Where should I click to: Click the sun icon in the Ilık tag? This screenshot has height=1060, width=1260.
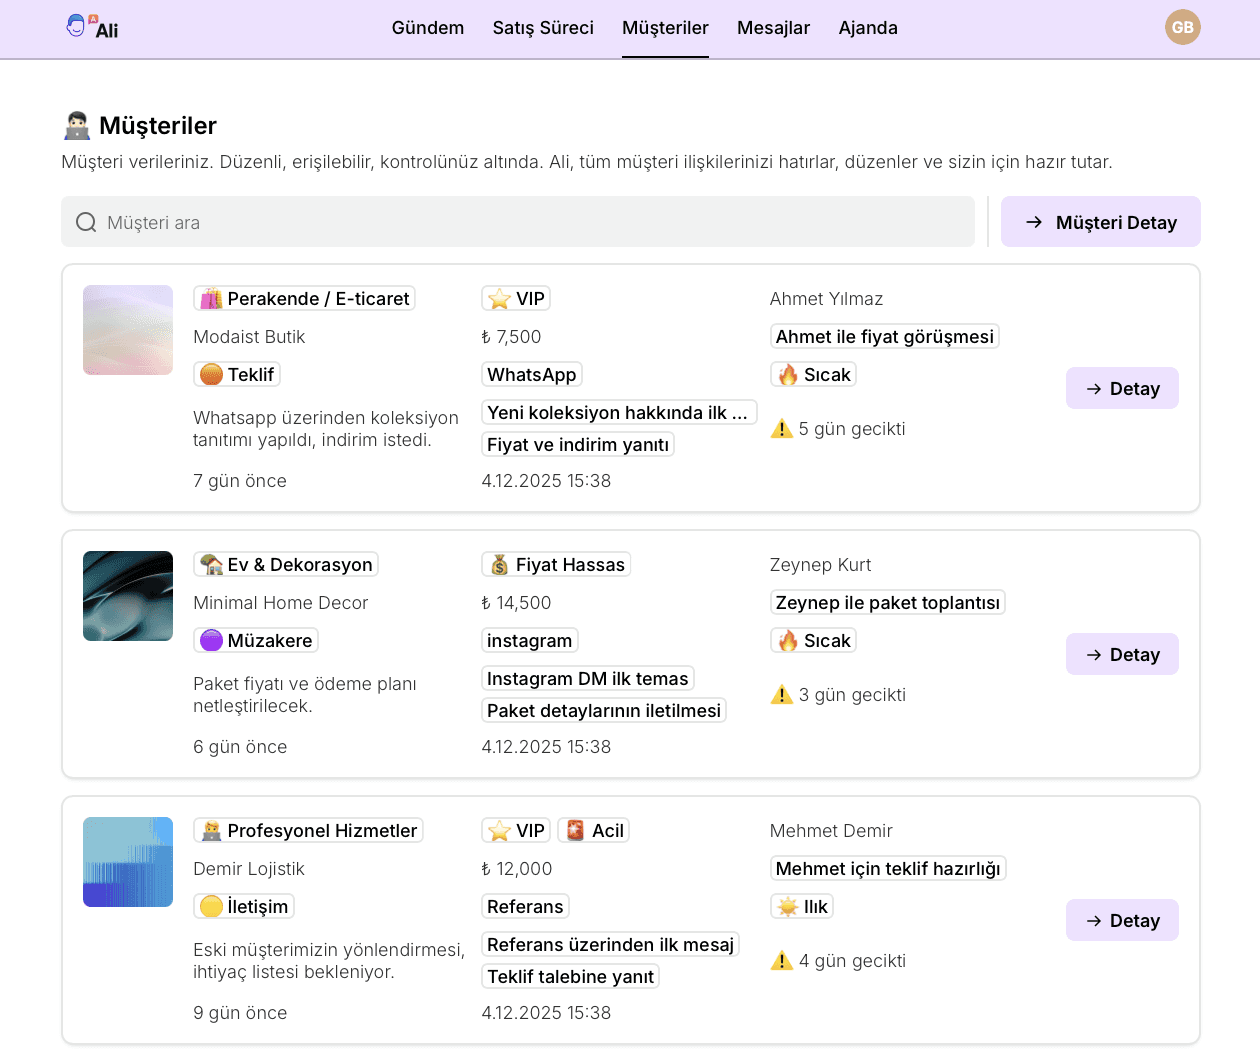coord(788,907)
